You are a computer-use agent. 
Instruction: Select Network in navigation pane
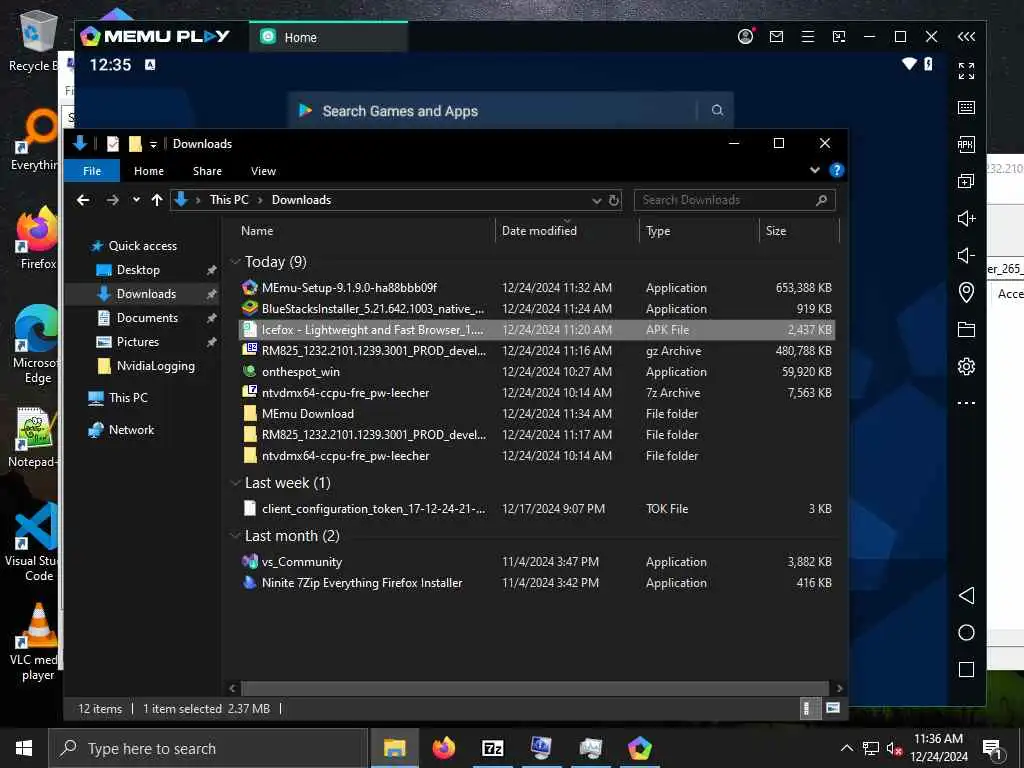(131, 430)
